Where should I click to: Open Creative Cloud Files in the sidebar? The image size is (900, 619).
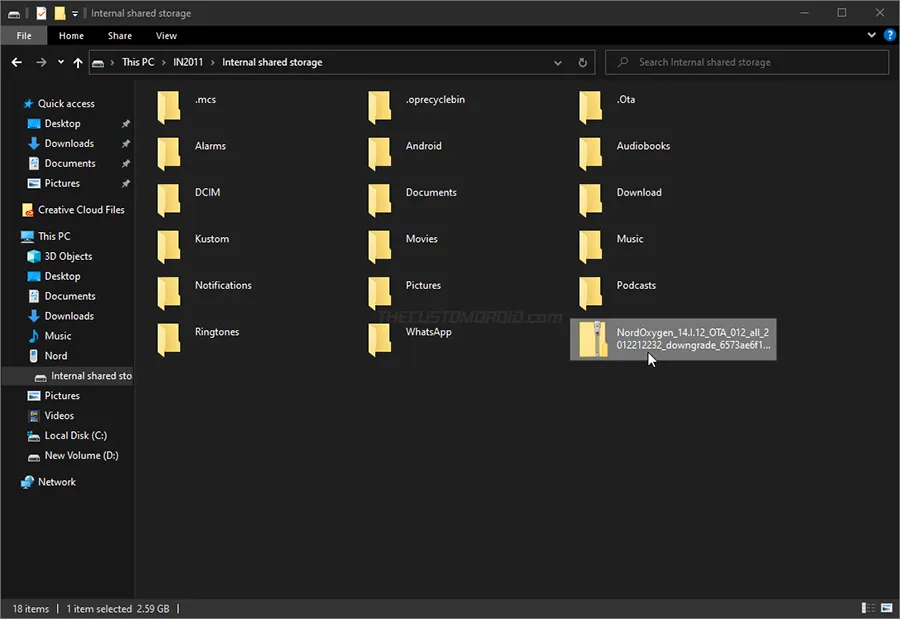click(x=80, y=210)
